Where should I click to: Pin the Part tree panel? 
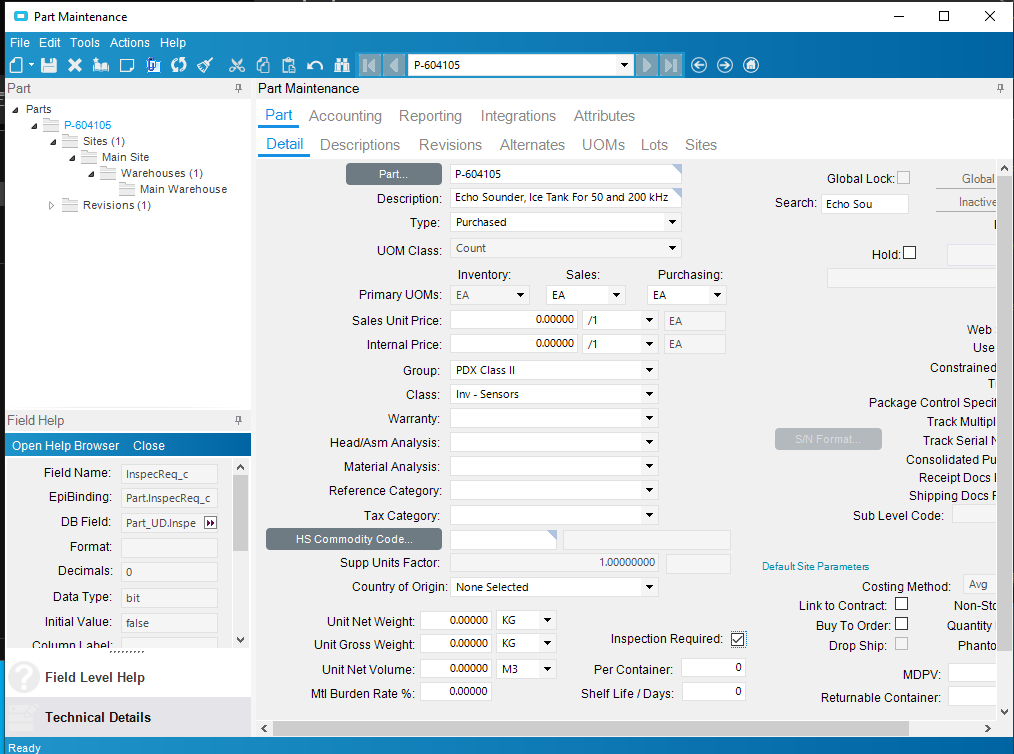pyautogui.click(x=239, y=89)
